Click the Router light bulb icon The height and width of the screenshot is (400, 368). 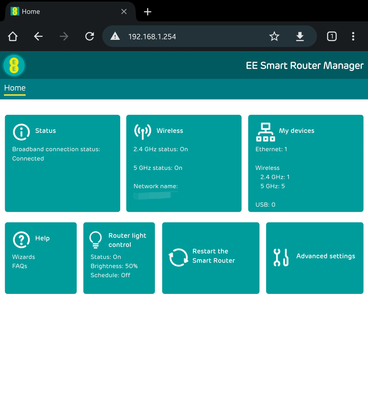[x=95, y=240]
